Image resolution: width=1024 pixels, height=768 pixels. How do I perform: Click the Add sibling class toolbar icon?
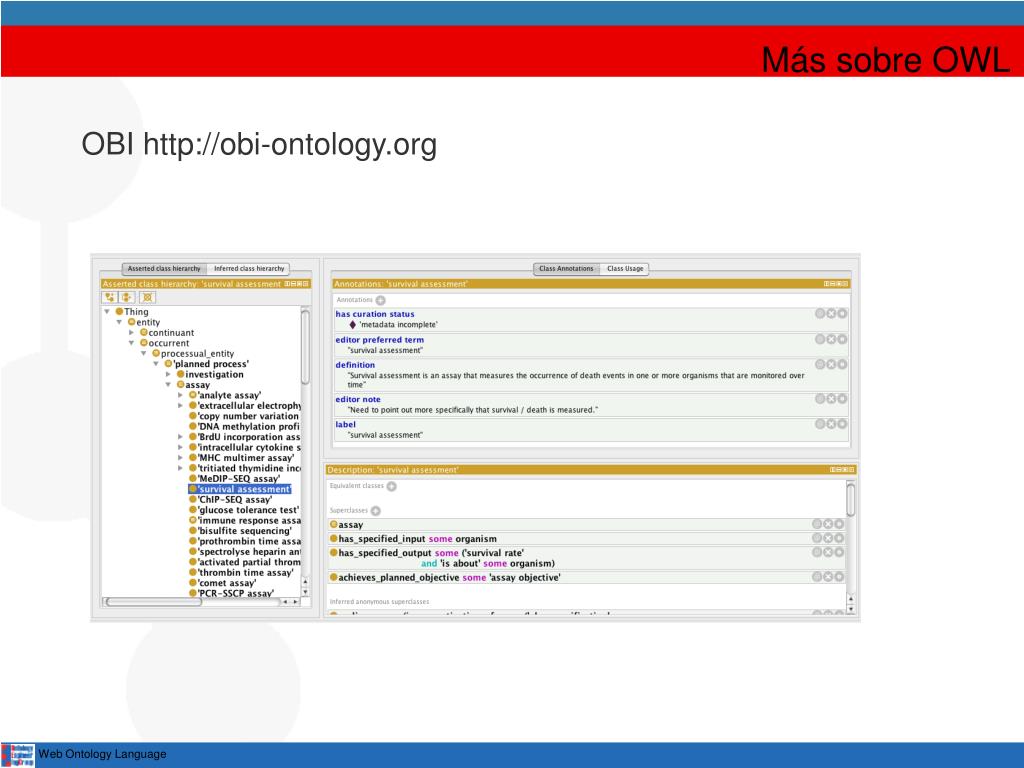click(126, 298)
